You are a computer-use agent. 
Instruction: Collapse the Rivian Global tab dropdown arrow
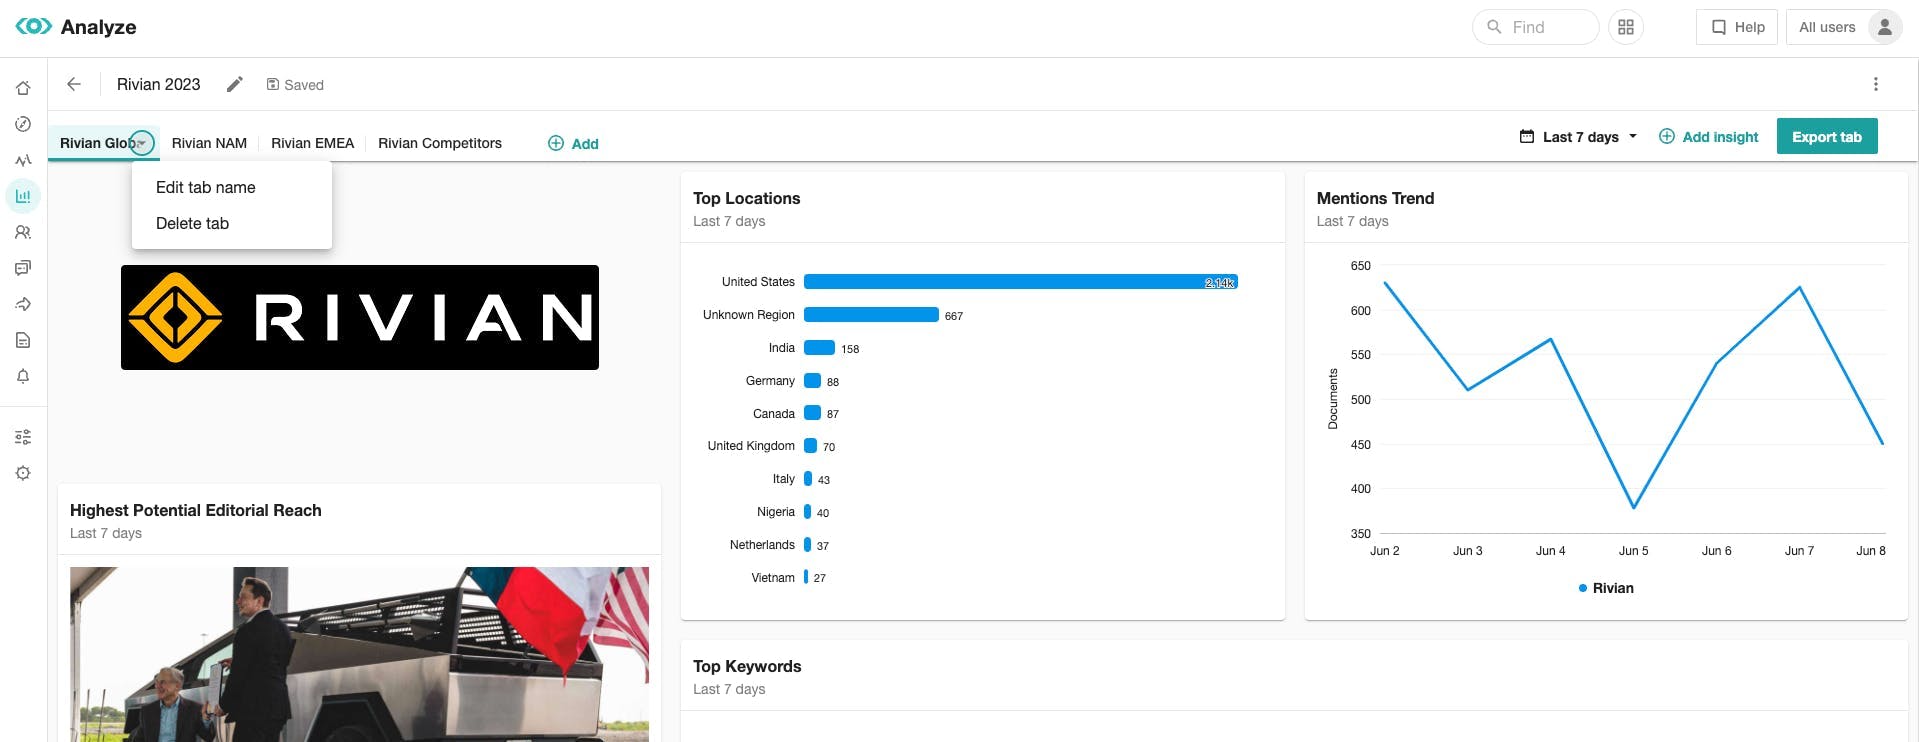coord(143,143)
